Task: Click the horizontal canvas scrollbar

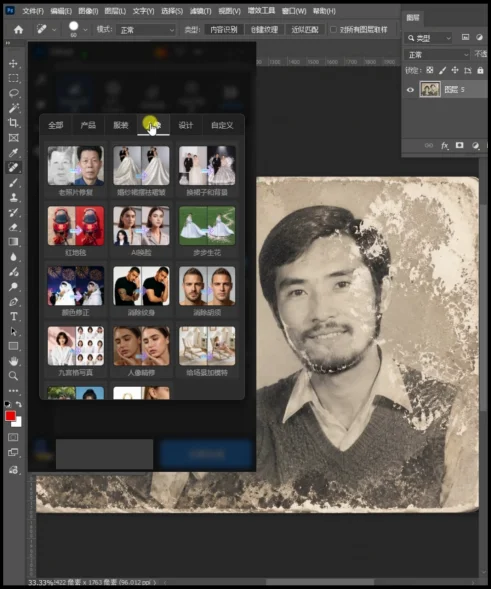Action: pyautogui.click(x=321, y=582)
